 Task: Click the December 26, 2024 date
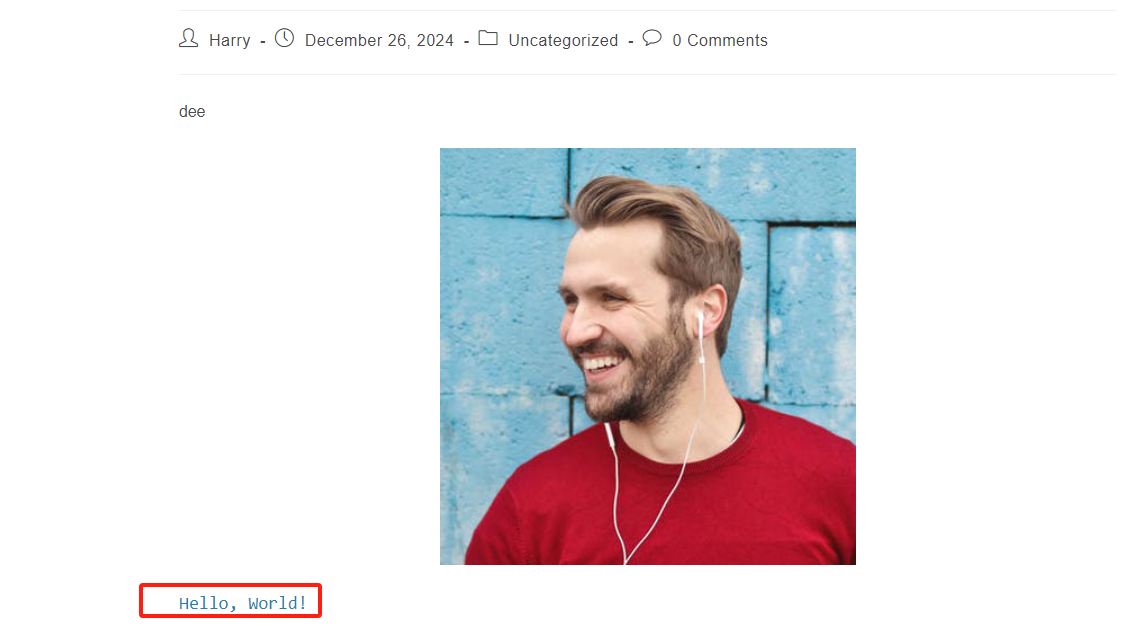point(379,41)
